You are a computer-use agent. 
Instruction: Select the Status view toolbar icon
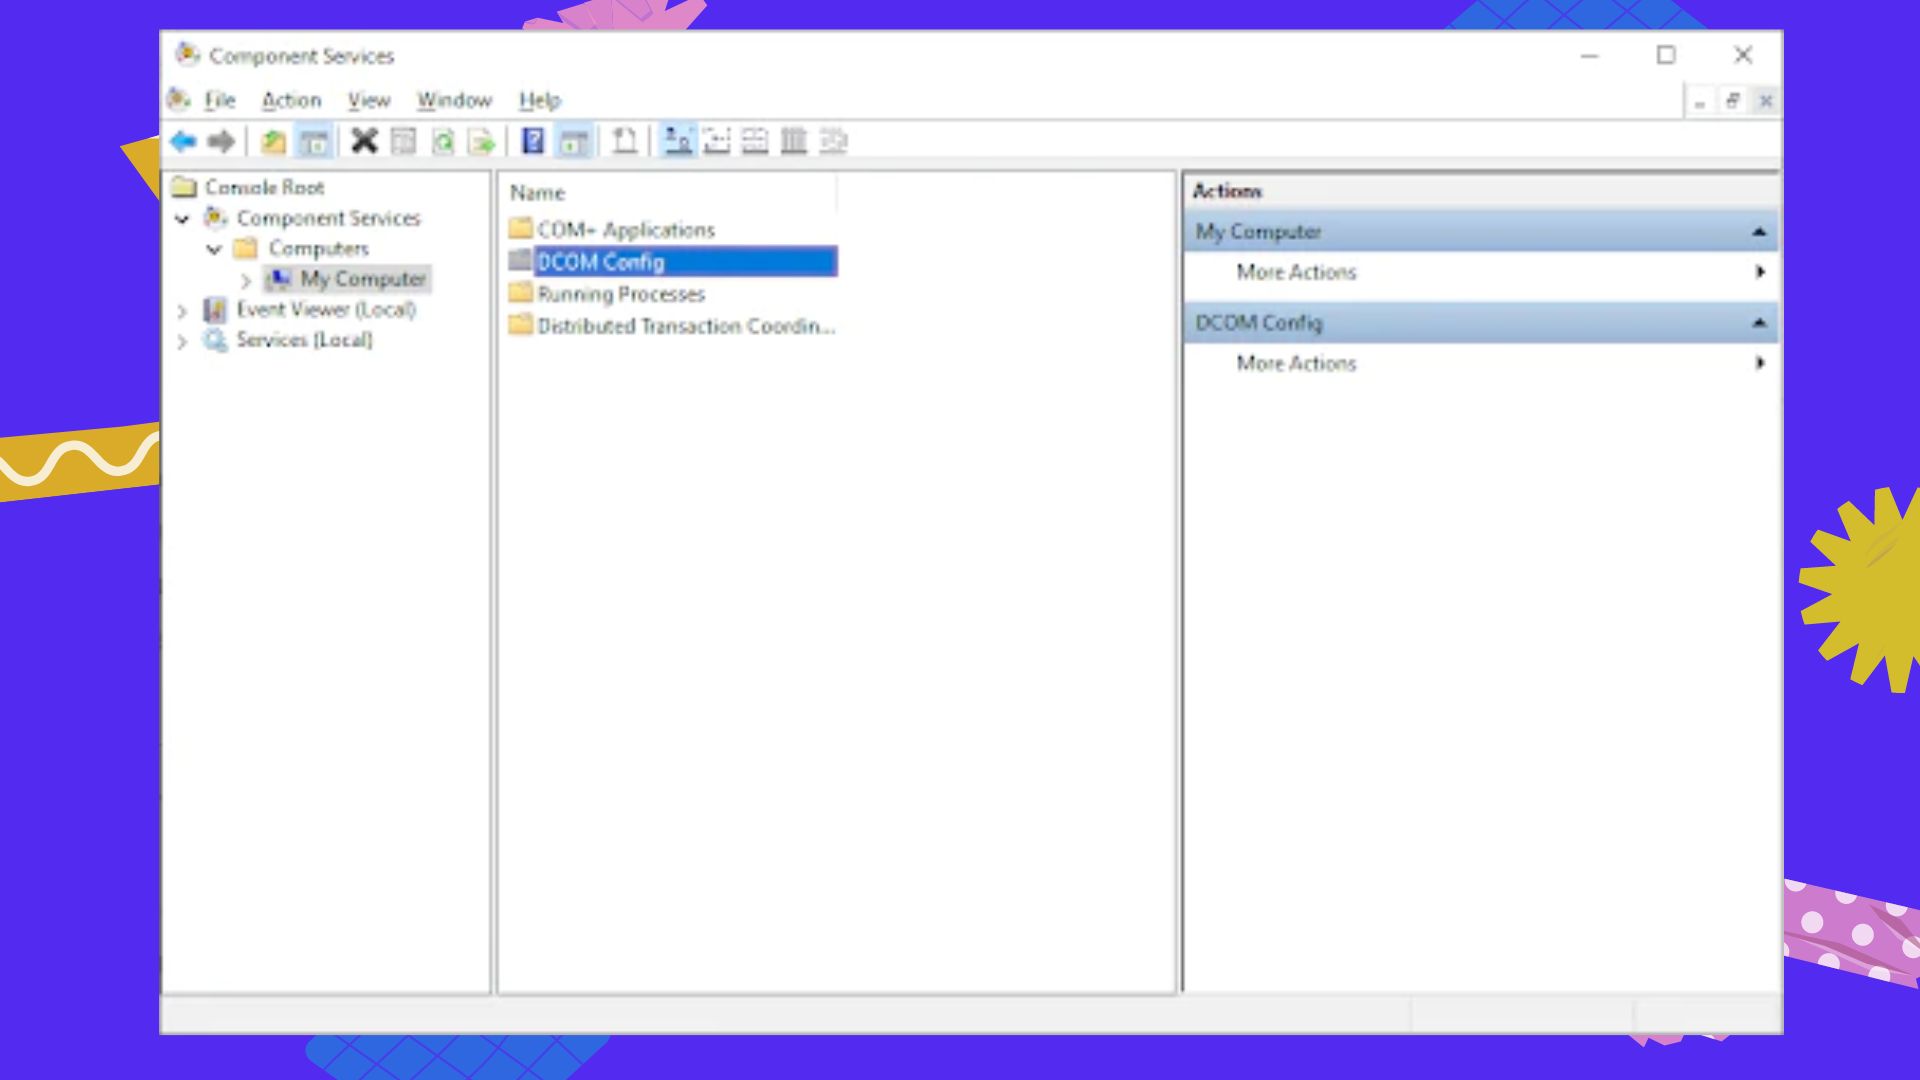click(833, 141)
